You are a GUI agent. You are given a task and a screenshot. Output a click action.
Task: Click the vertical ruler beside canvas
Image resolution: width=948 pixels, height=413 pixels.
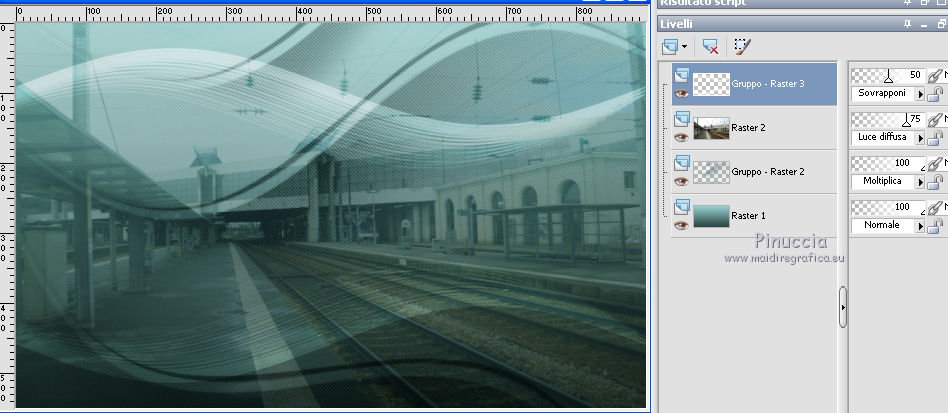point(7,215)
